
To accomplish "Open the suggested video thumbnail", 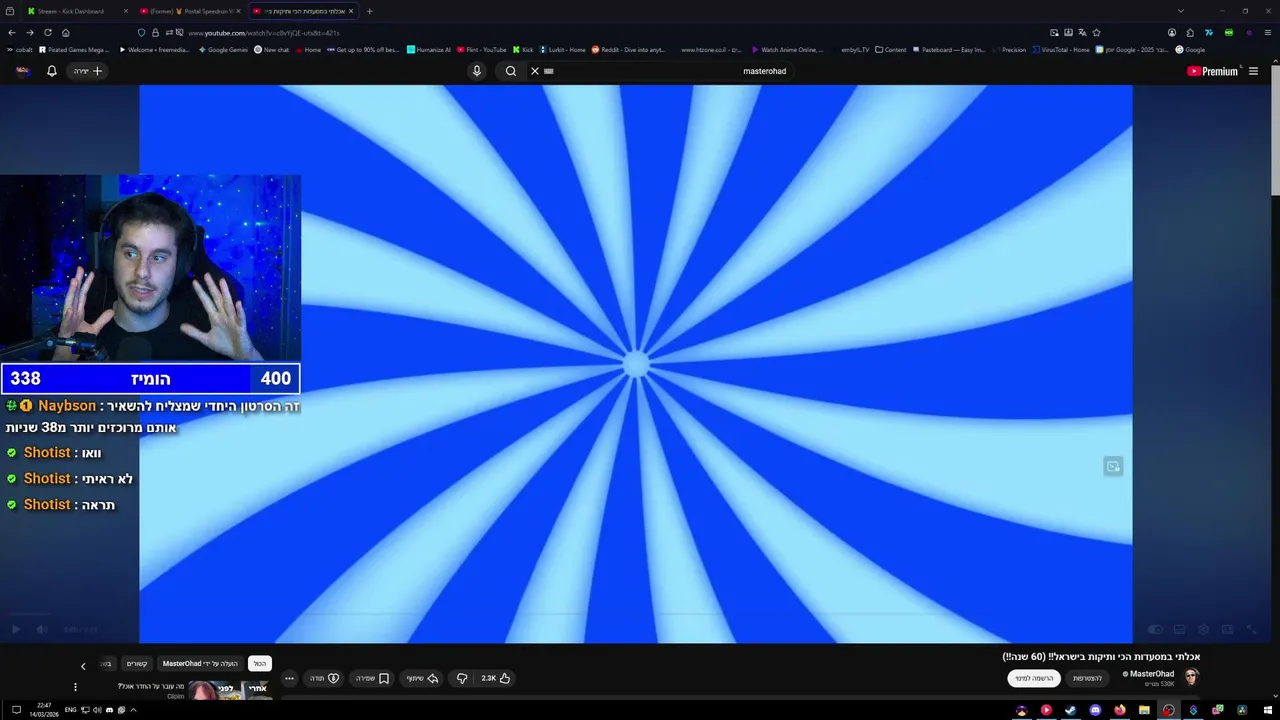I will pyautogui.click(x=229, y=690).
